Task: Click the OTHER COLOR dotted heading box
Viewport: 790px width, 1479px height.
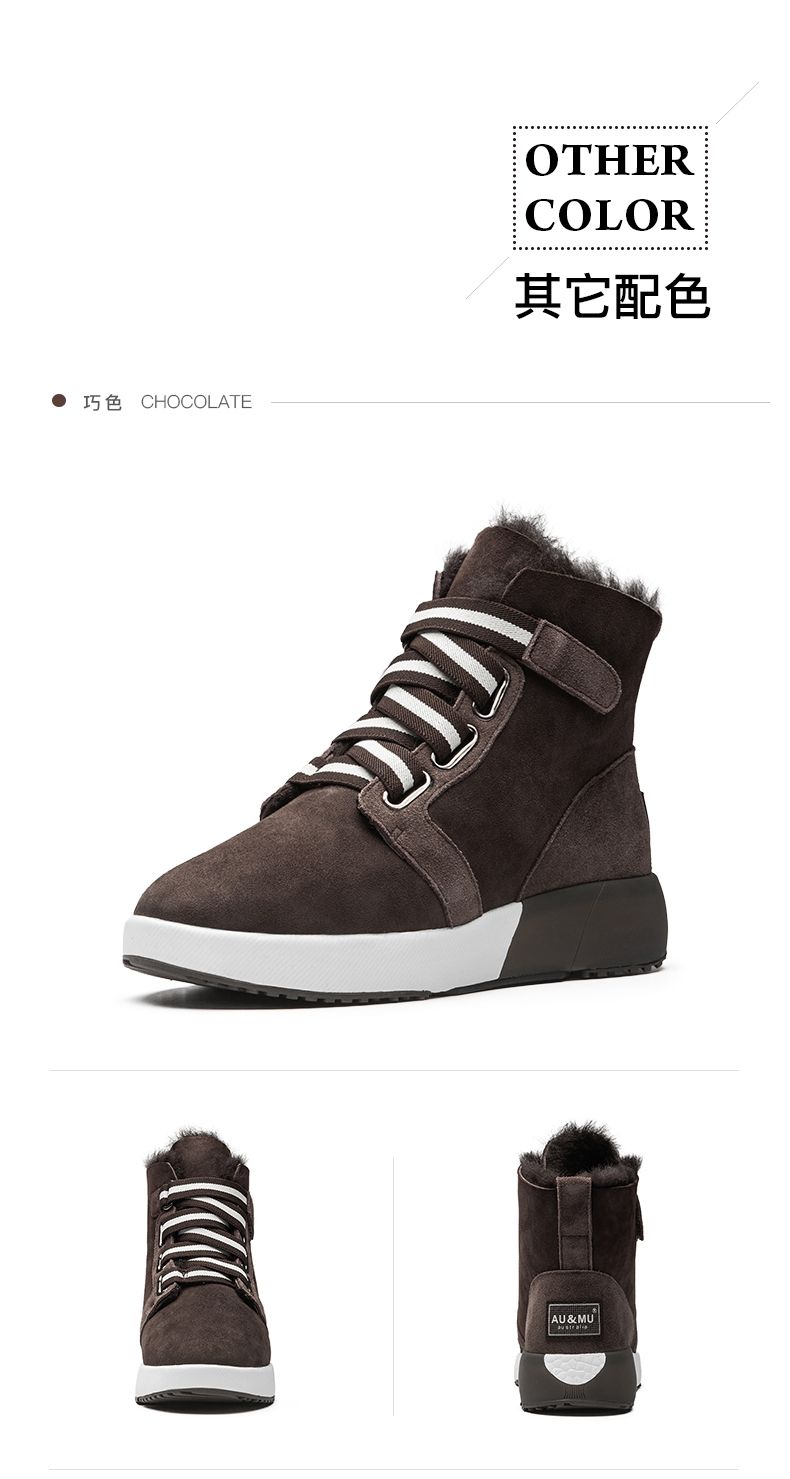Action: click(x=610, y=188)
